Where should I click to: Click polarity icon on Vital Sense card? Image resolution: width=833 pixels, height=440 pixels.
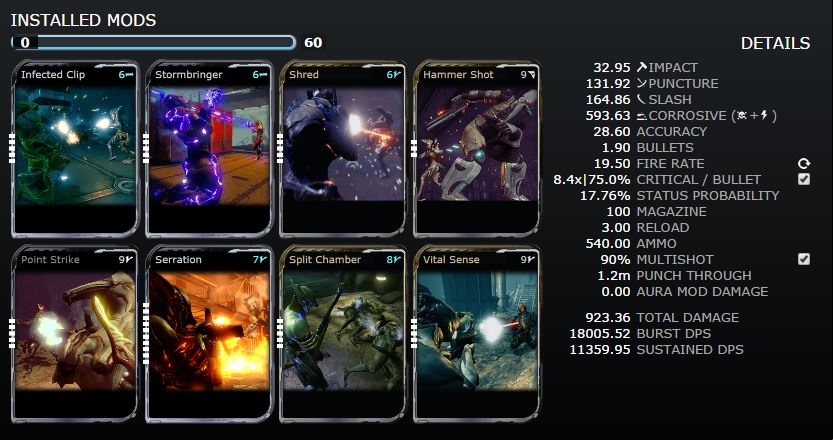[x=531, y=260]
